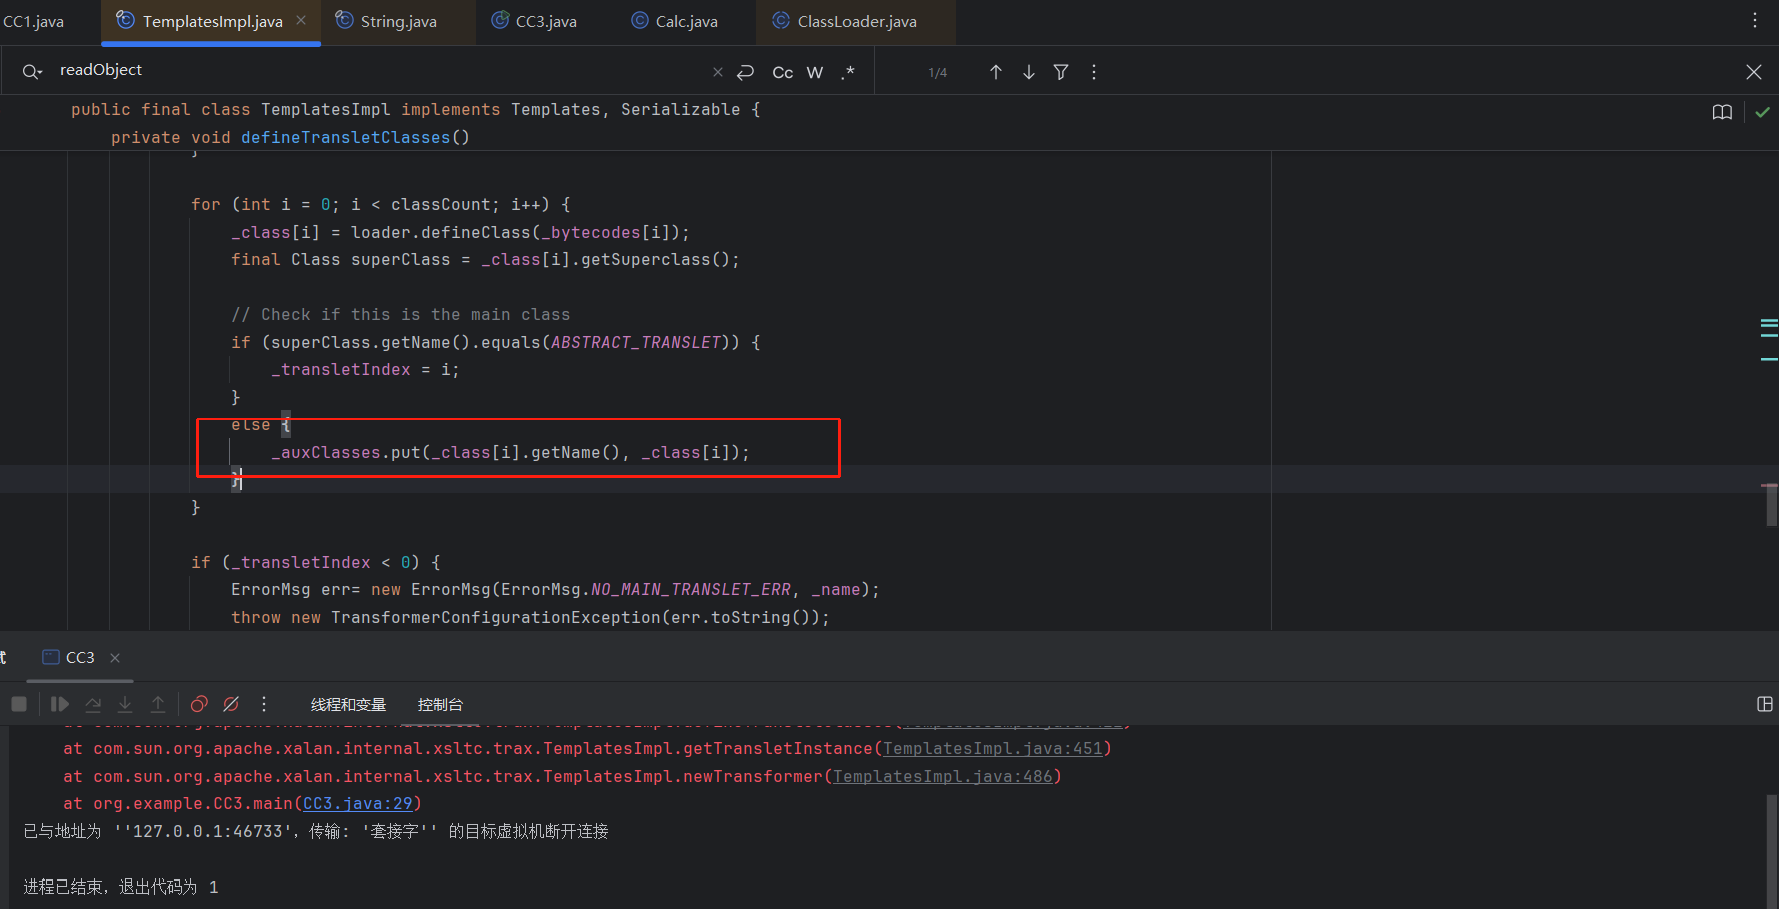Screen dimensions: 1779x909
Task: Click the reader mode book icon
Action: [1722, 112]
